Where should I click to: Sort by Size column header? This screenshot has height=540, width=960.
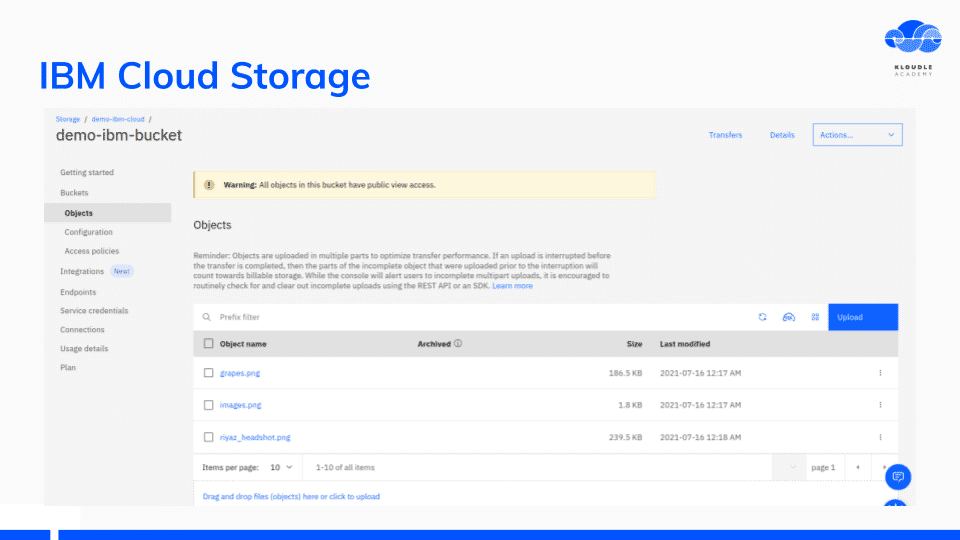tap(634, 344)
